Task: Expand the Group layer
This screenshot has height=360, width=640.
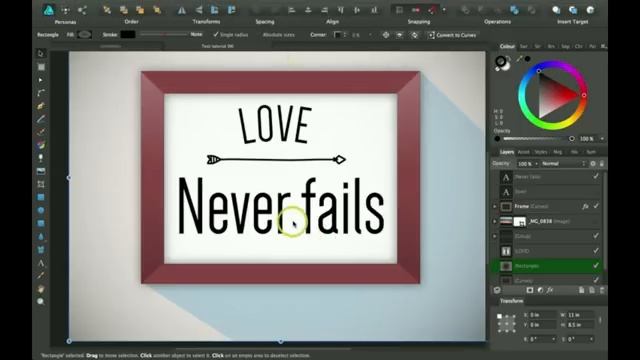Action: point(495,236)
